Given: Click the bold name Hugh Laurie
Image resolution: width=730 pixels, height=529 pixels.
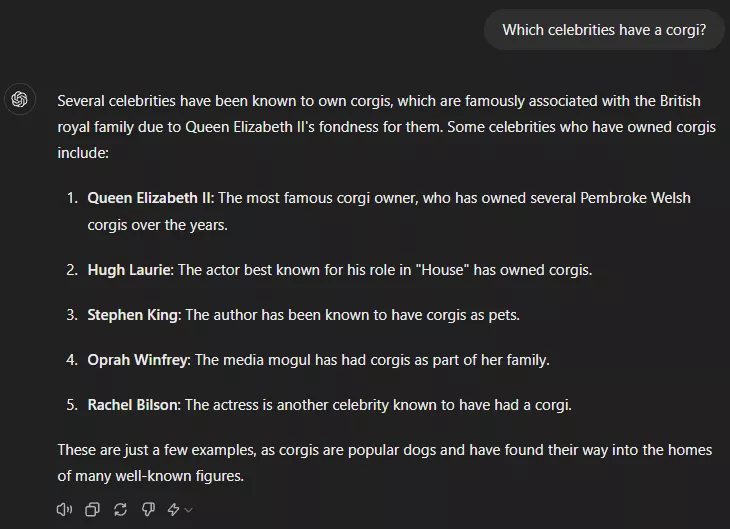Looking at the screenshot, I should click(x=129, y=270).
